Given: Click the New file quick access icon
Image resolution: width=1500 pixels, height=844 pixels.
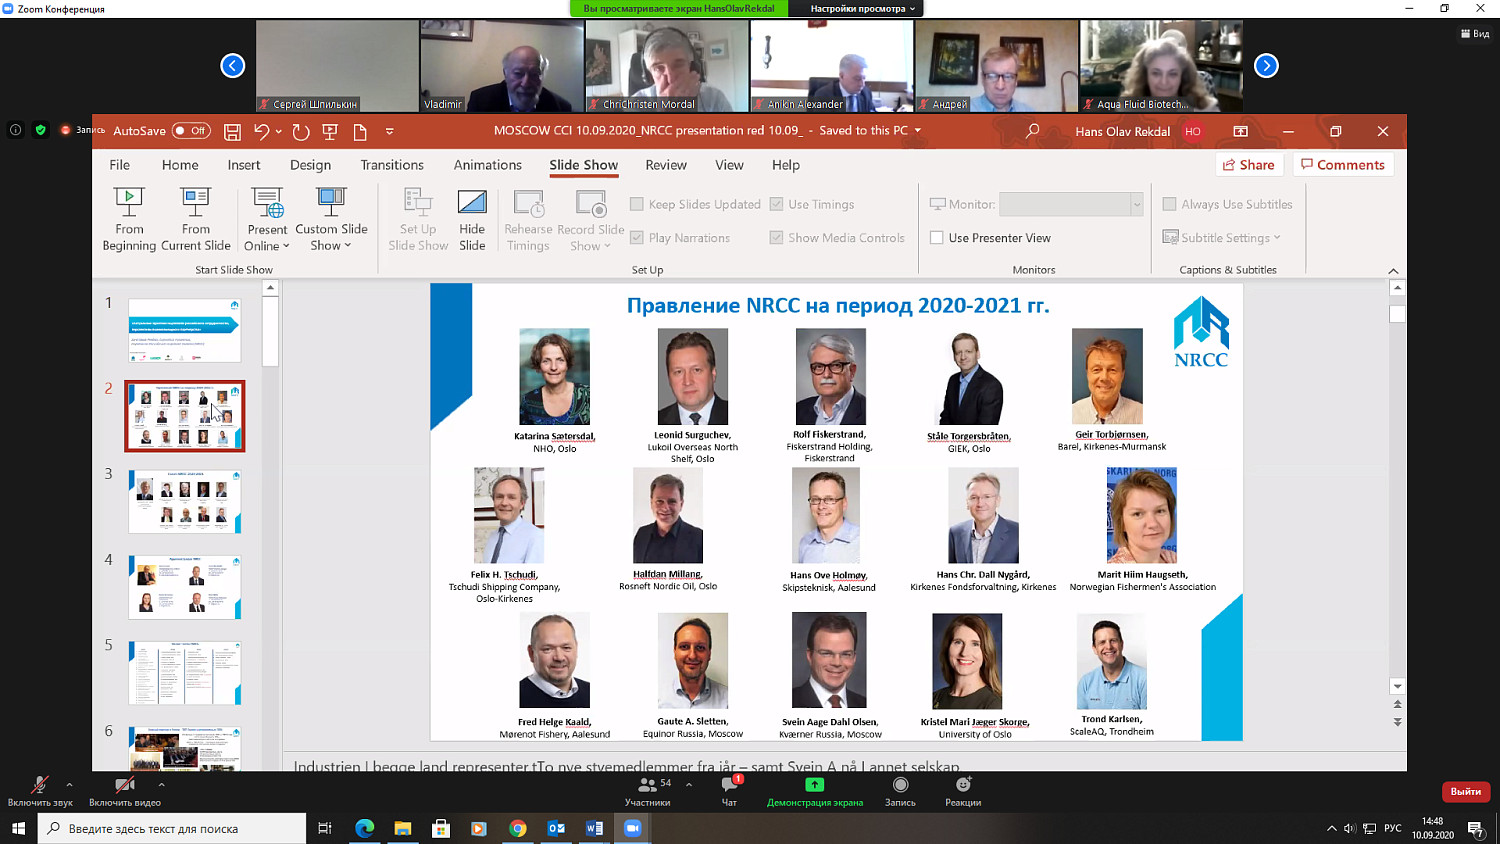Looking at the screenshot, I should point(360,131).
